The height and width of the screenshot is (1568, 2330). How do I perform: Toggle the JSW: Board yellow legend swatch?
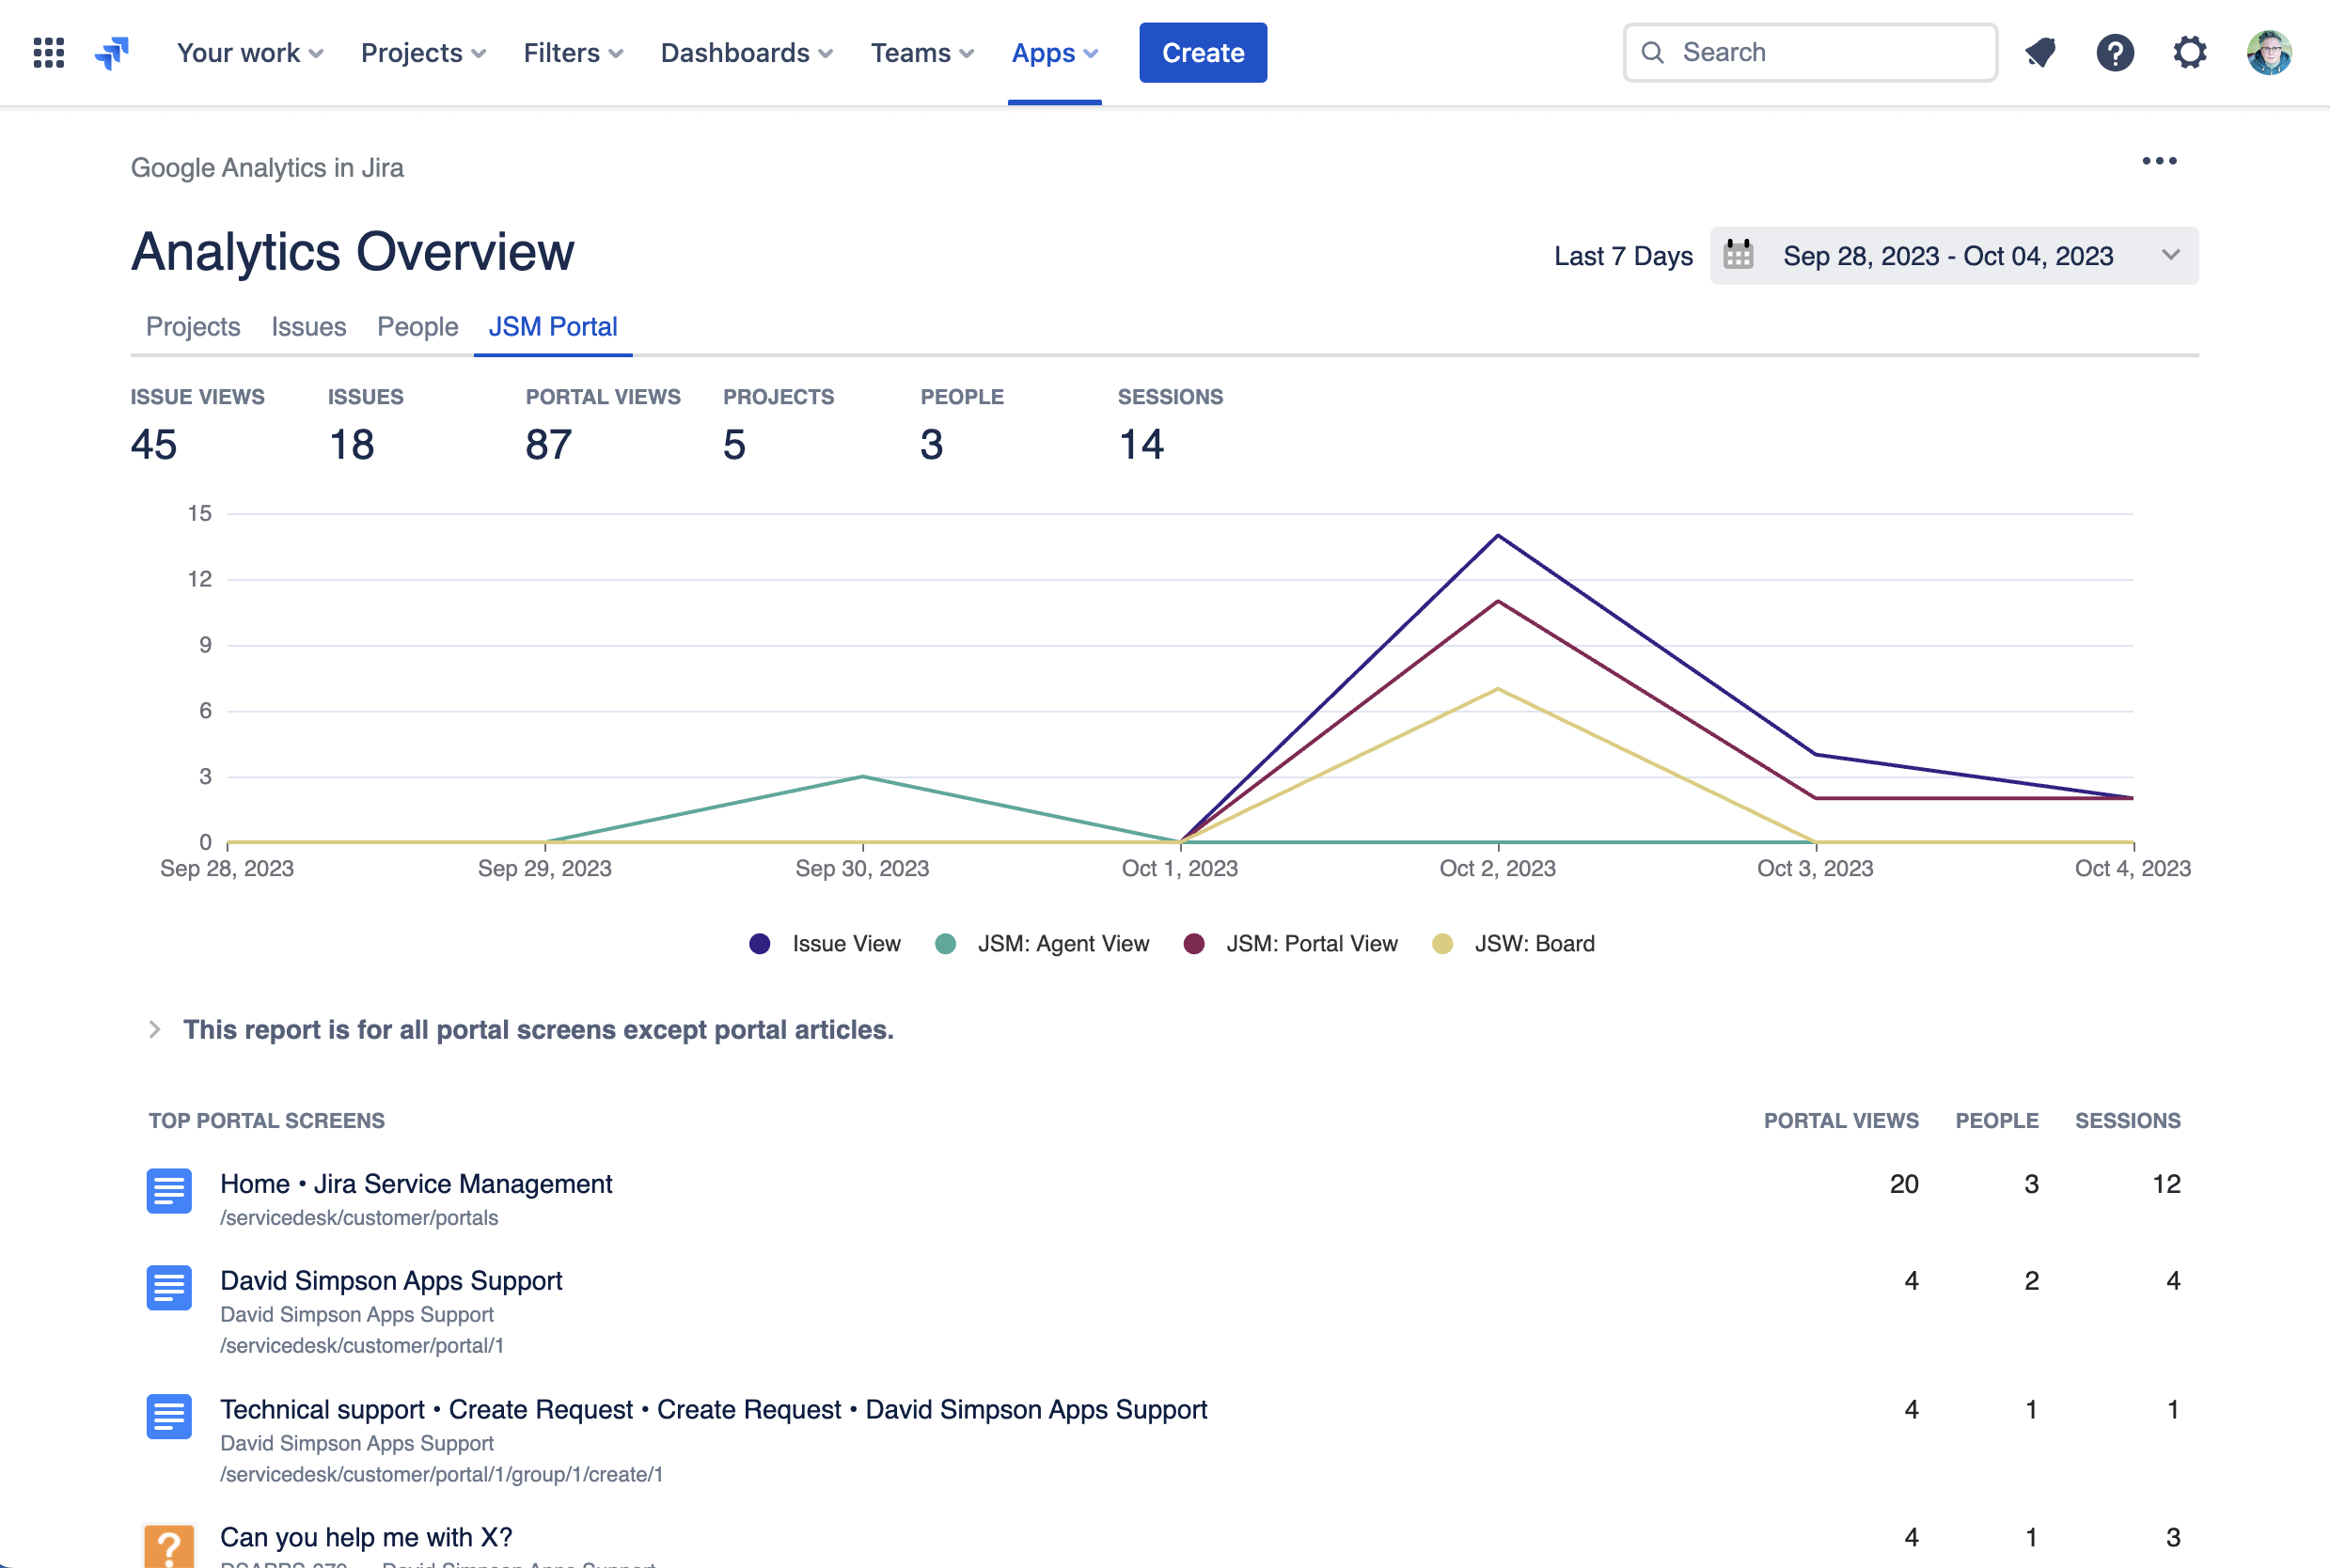coord(1442,944)
